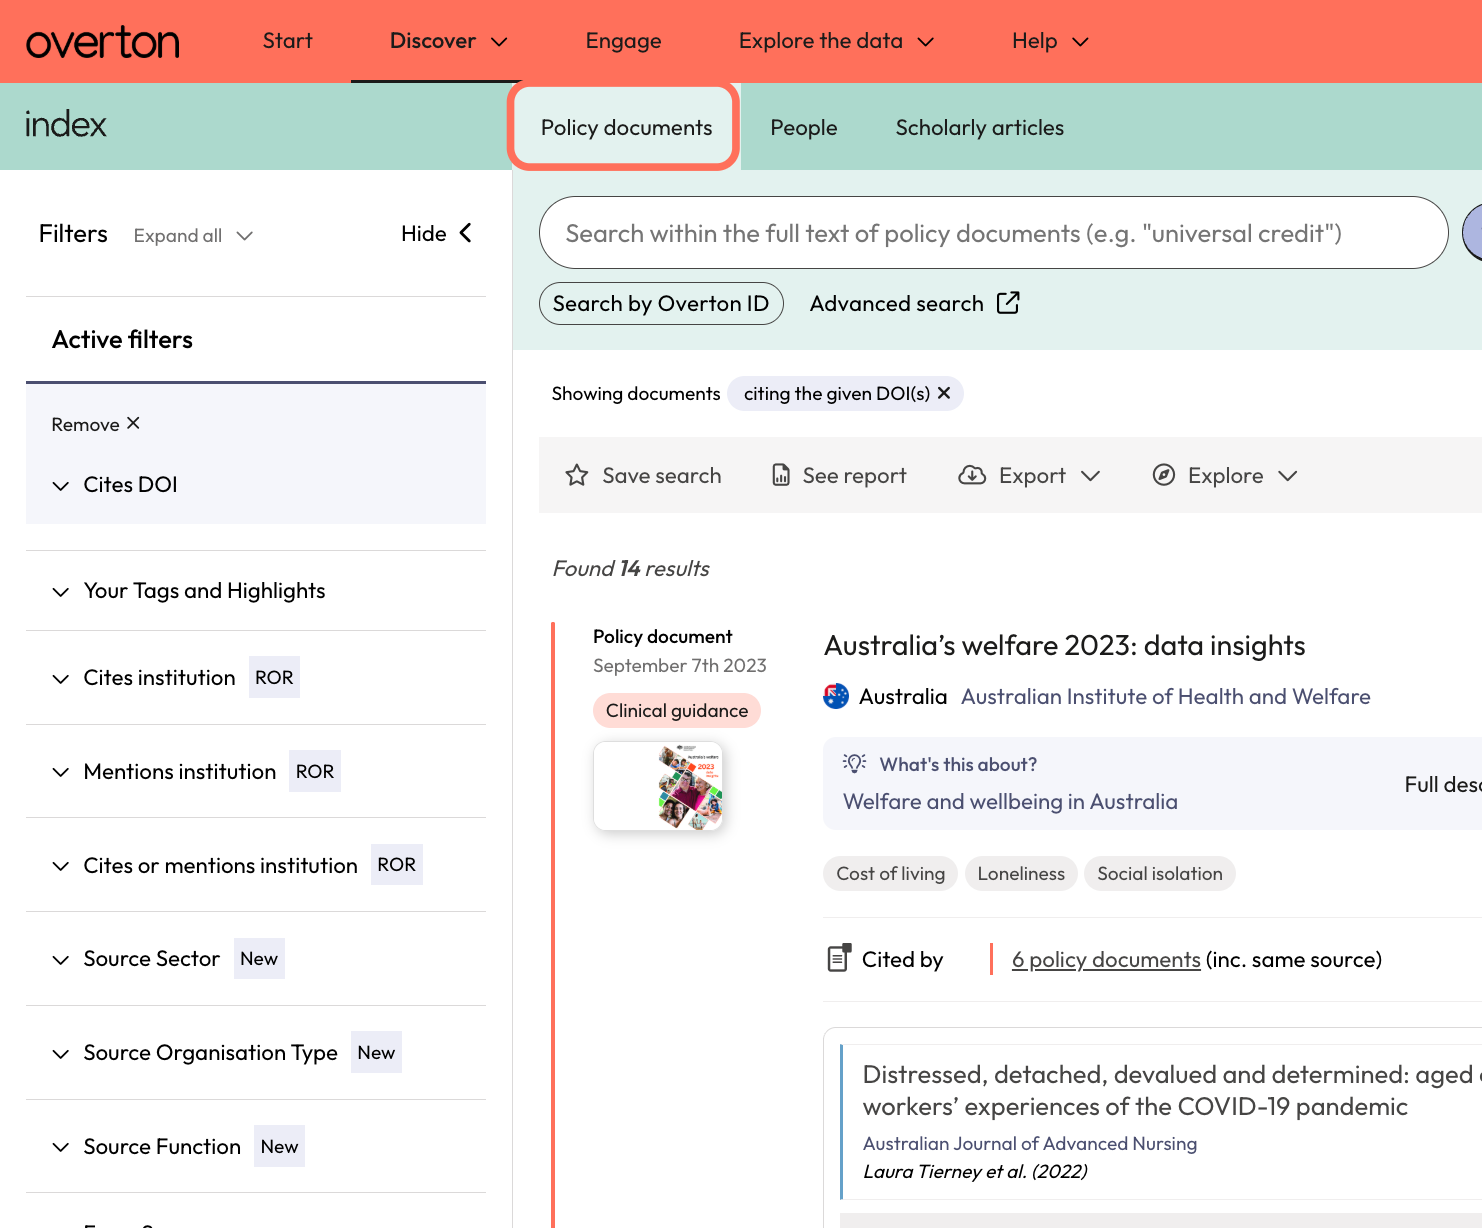The width and height of the screenshot is (1482, 1228).
Task: Select the Policy documents tab
Action: coord(626,128)
